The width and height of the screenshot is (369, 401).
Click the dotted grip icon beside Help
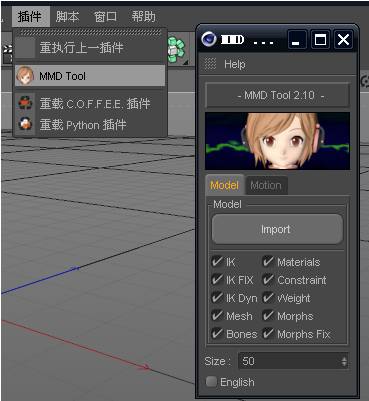(210, 64)
